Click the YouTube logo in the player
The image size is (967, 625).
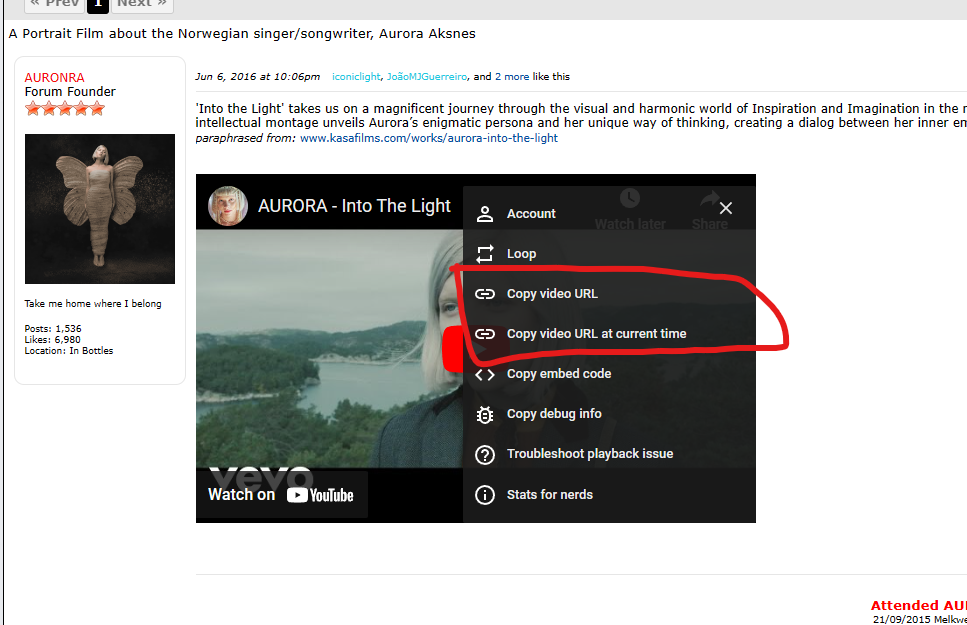click(320, 495)
